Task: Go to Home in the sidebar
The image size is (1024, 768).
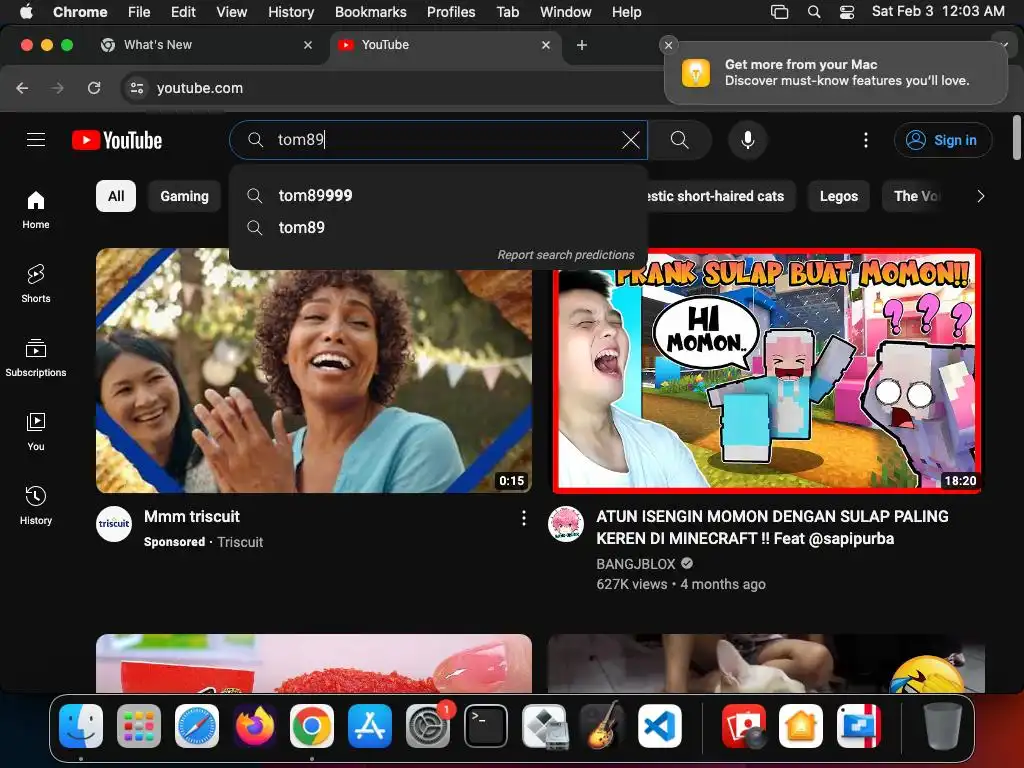Action: [x=36, y=210]
